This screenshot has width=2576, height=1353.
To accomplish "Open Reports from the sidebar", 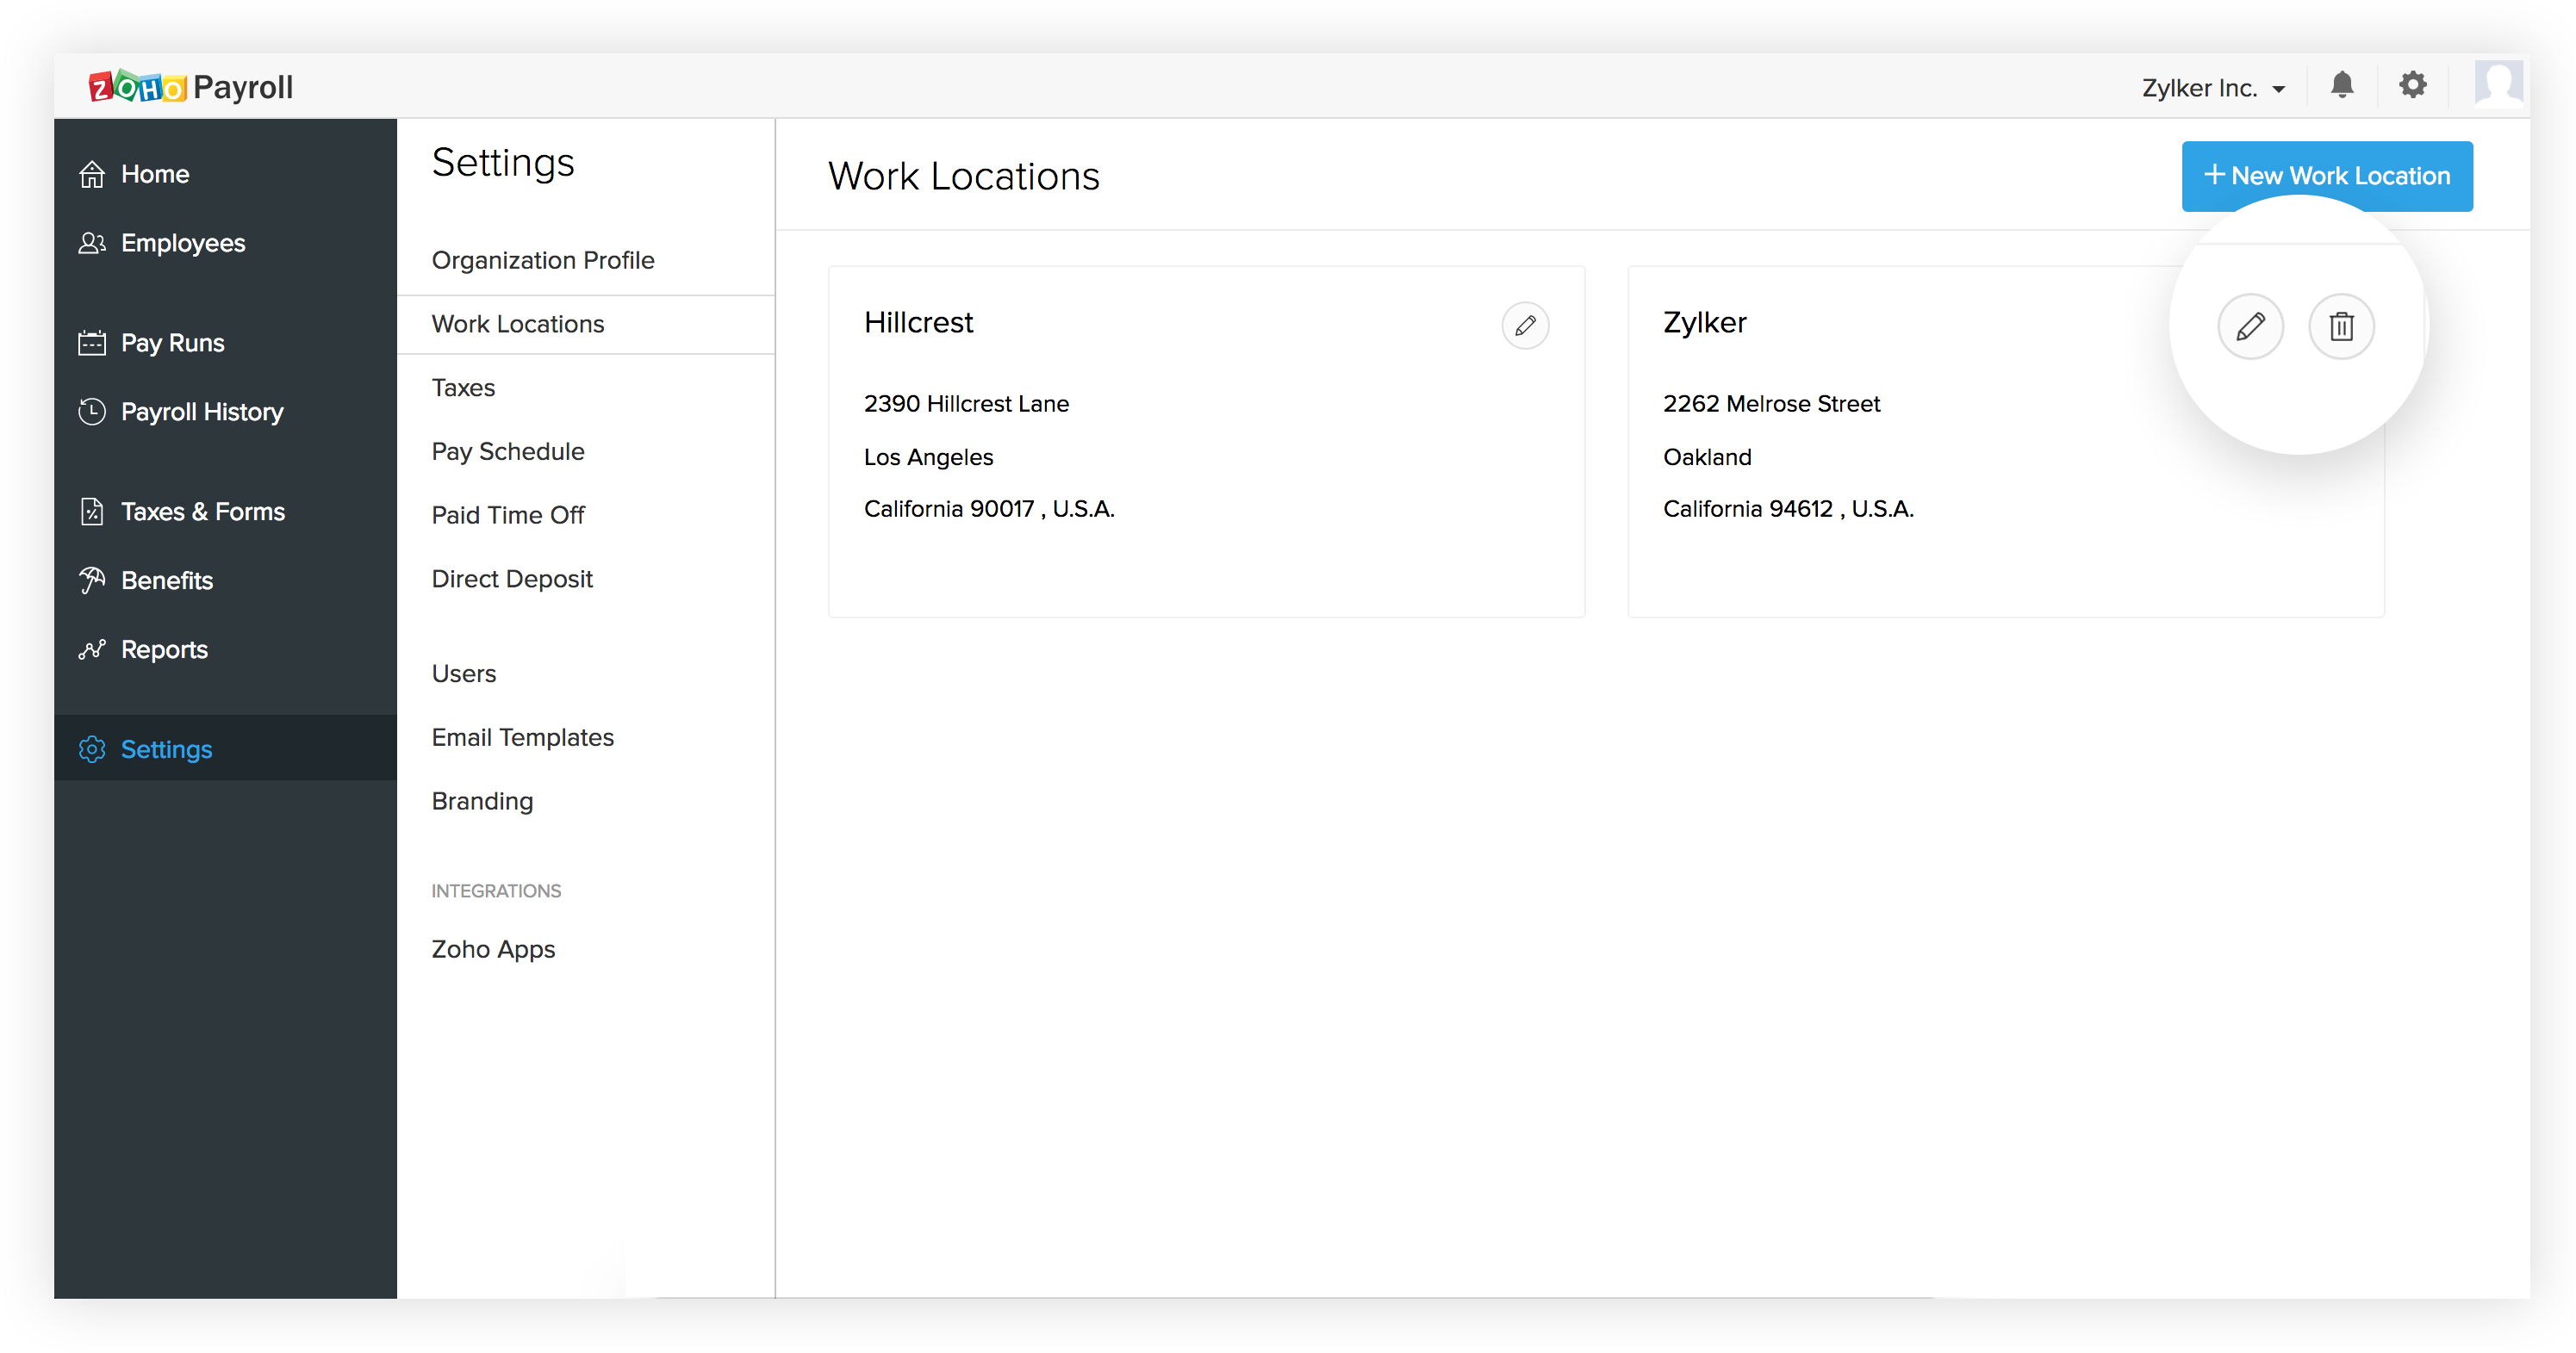I will click(164, 650).
